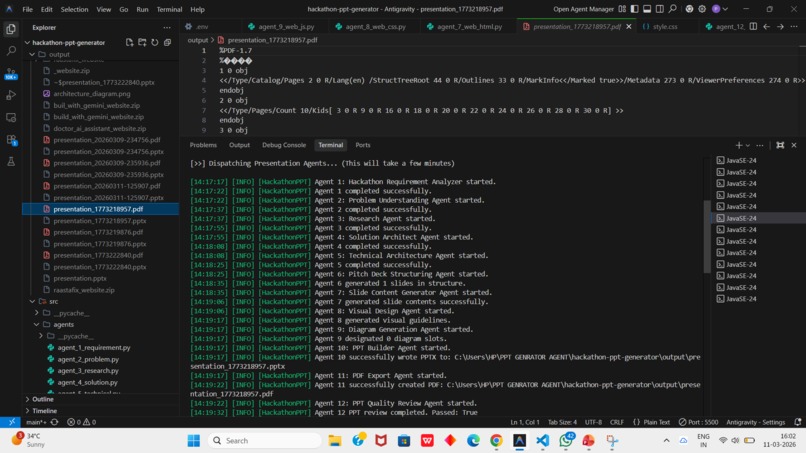Expand the Timeline section
The height and width of the screenshot is (453, 806).
pos(45,411)
